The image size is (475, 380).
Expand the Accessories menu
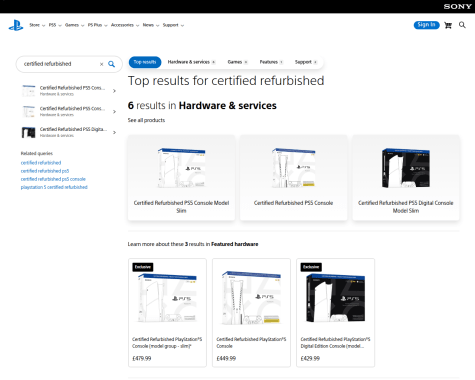(x=125, y=25)
